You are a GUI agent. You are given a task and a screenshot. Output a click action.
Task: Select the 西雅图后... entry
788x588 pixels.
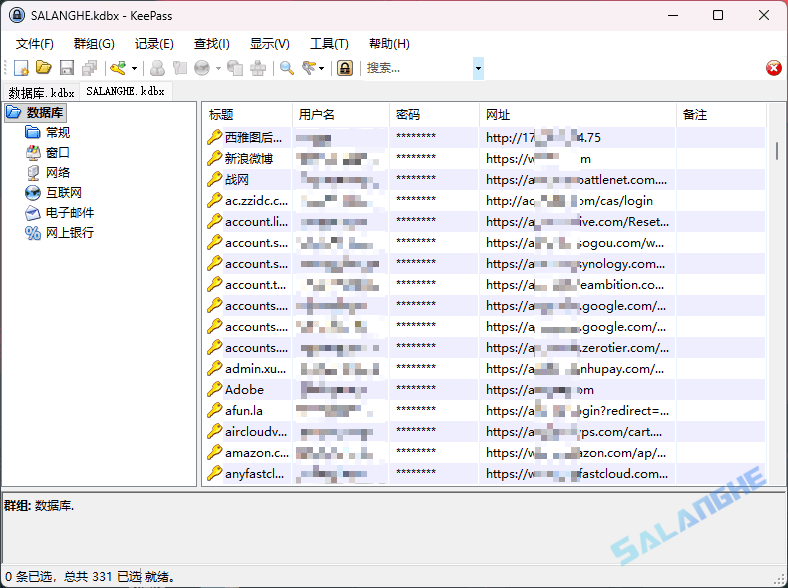(x=253, y=137)
